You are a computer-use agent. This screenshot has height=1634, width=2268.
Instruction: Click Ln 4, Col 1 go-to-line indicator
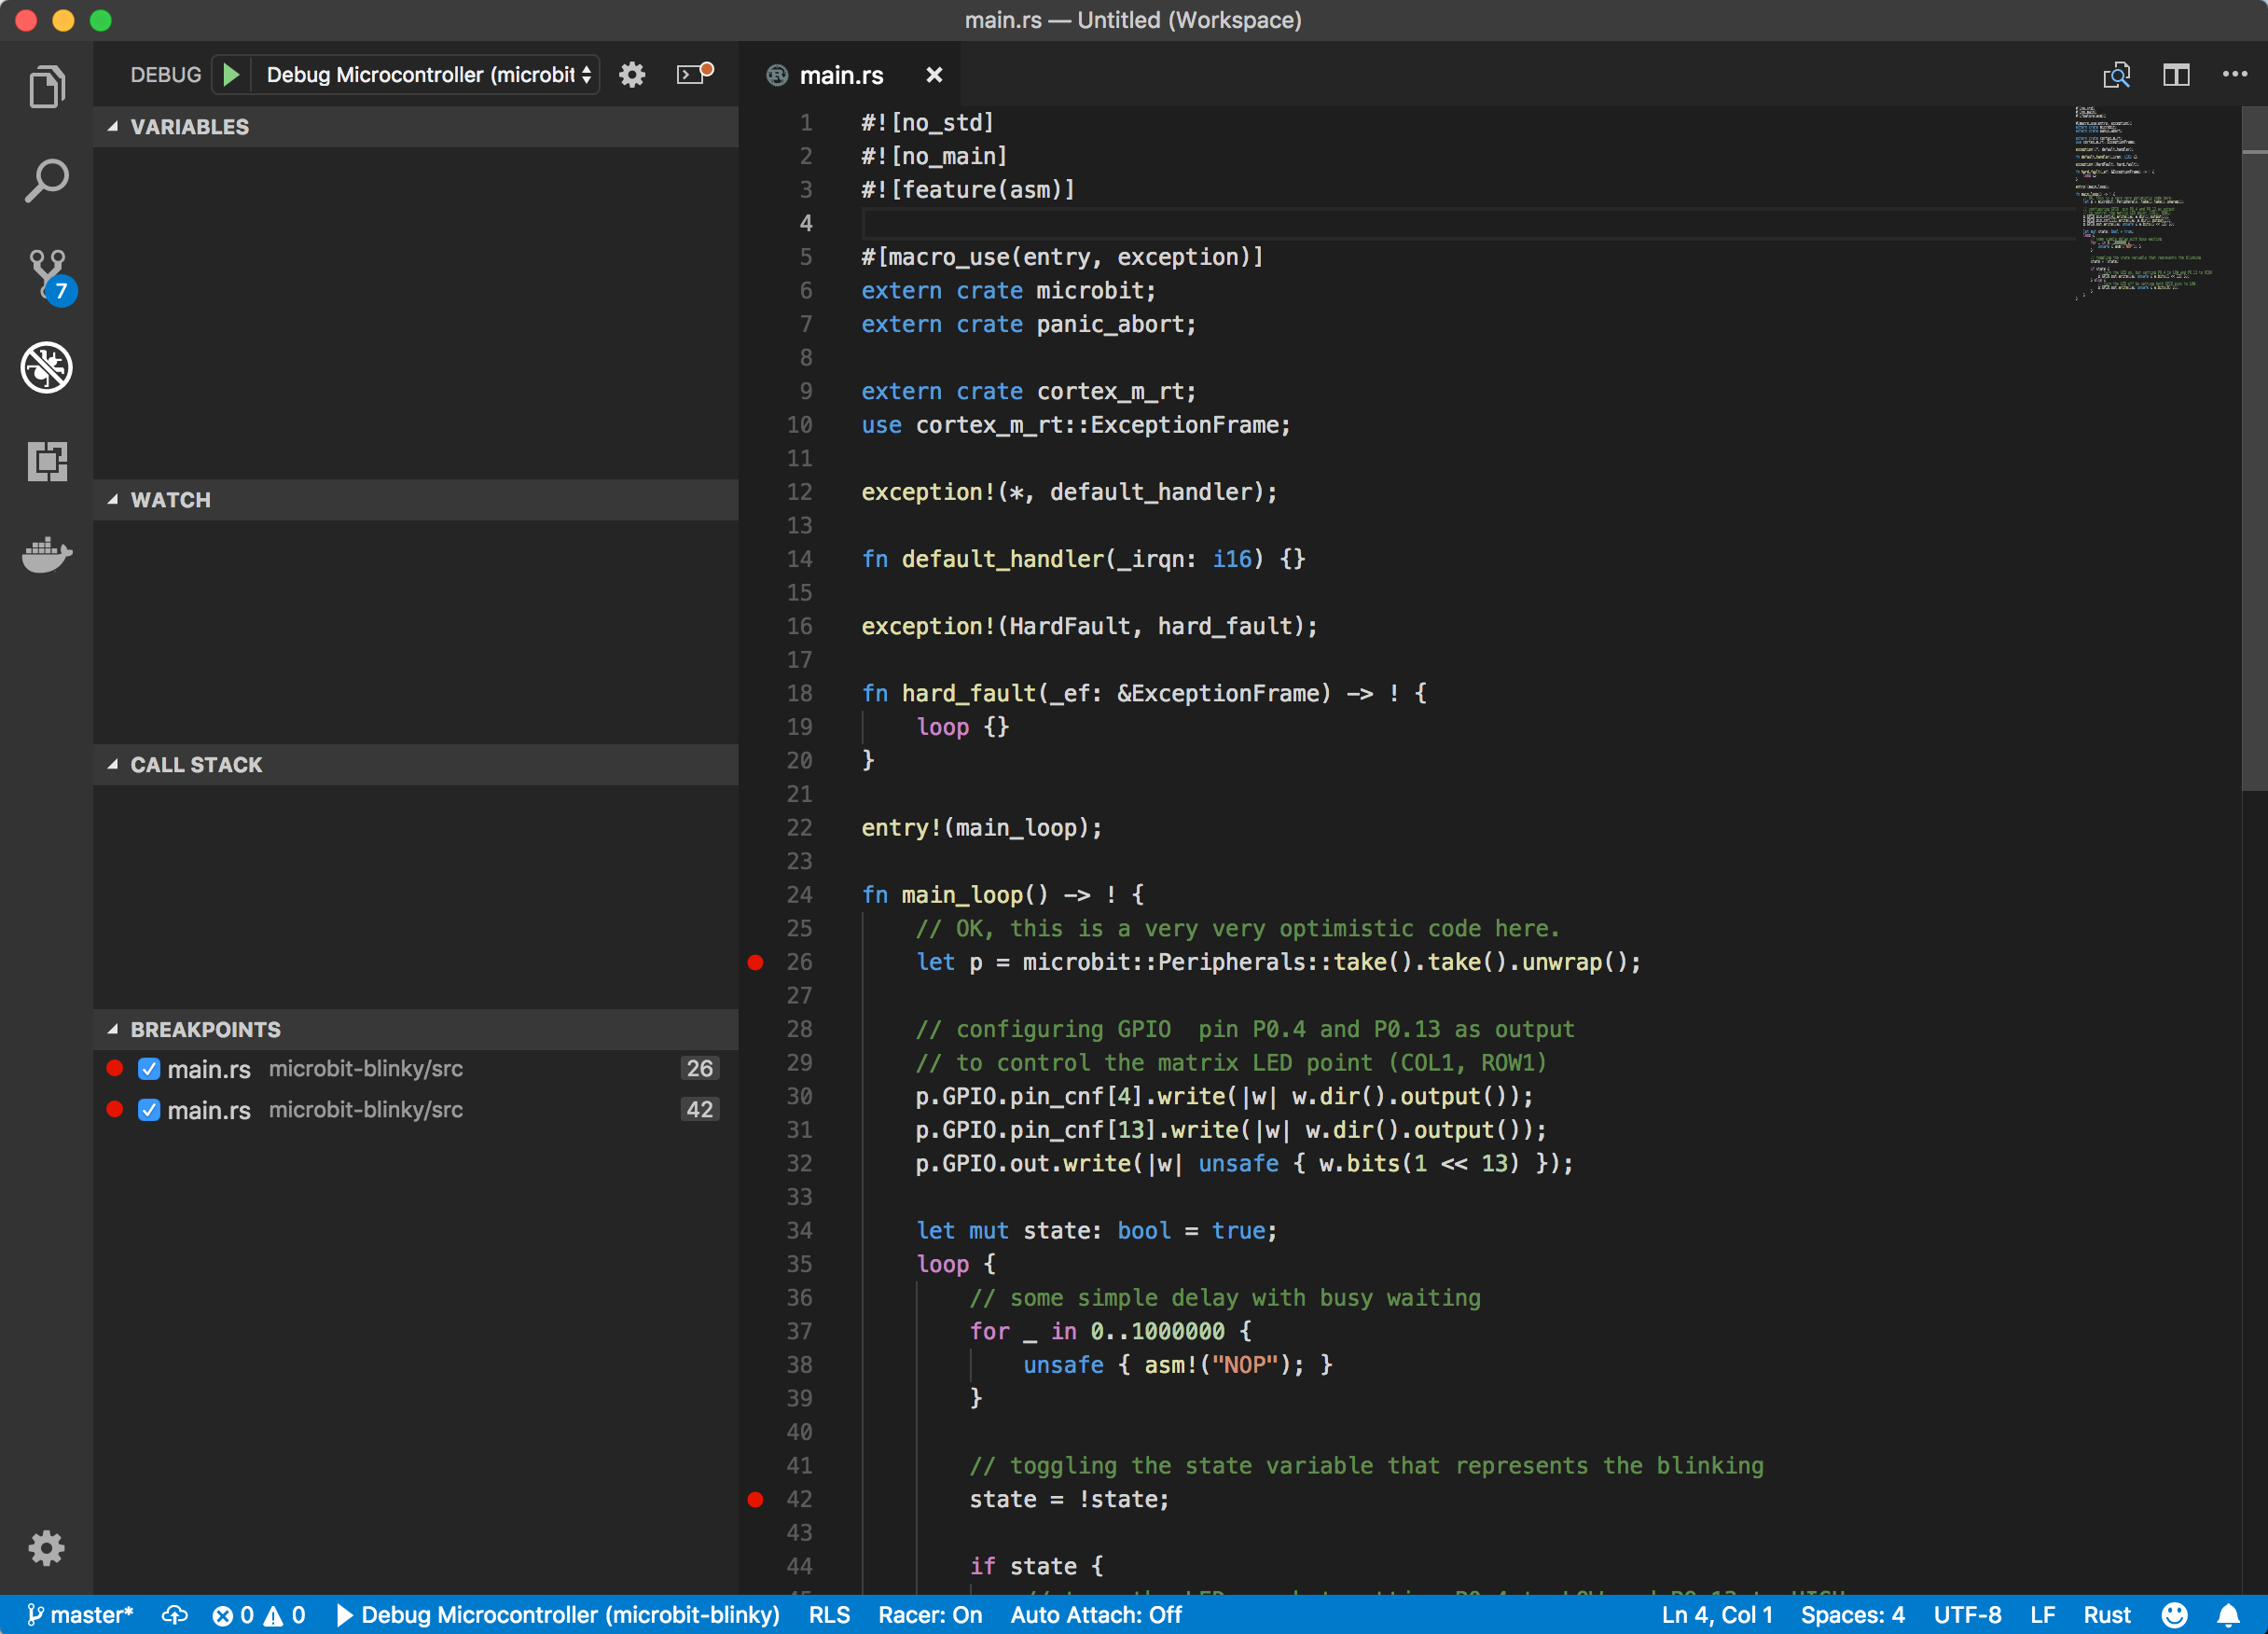pyautogui.click(x=1717, y=1615)
